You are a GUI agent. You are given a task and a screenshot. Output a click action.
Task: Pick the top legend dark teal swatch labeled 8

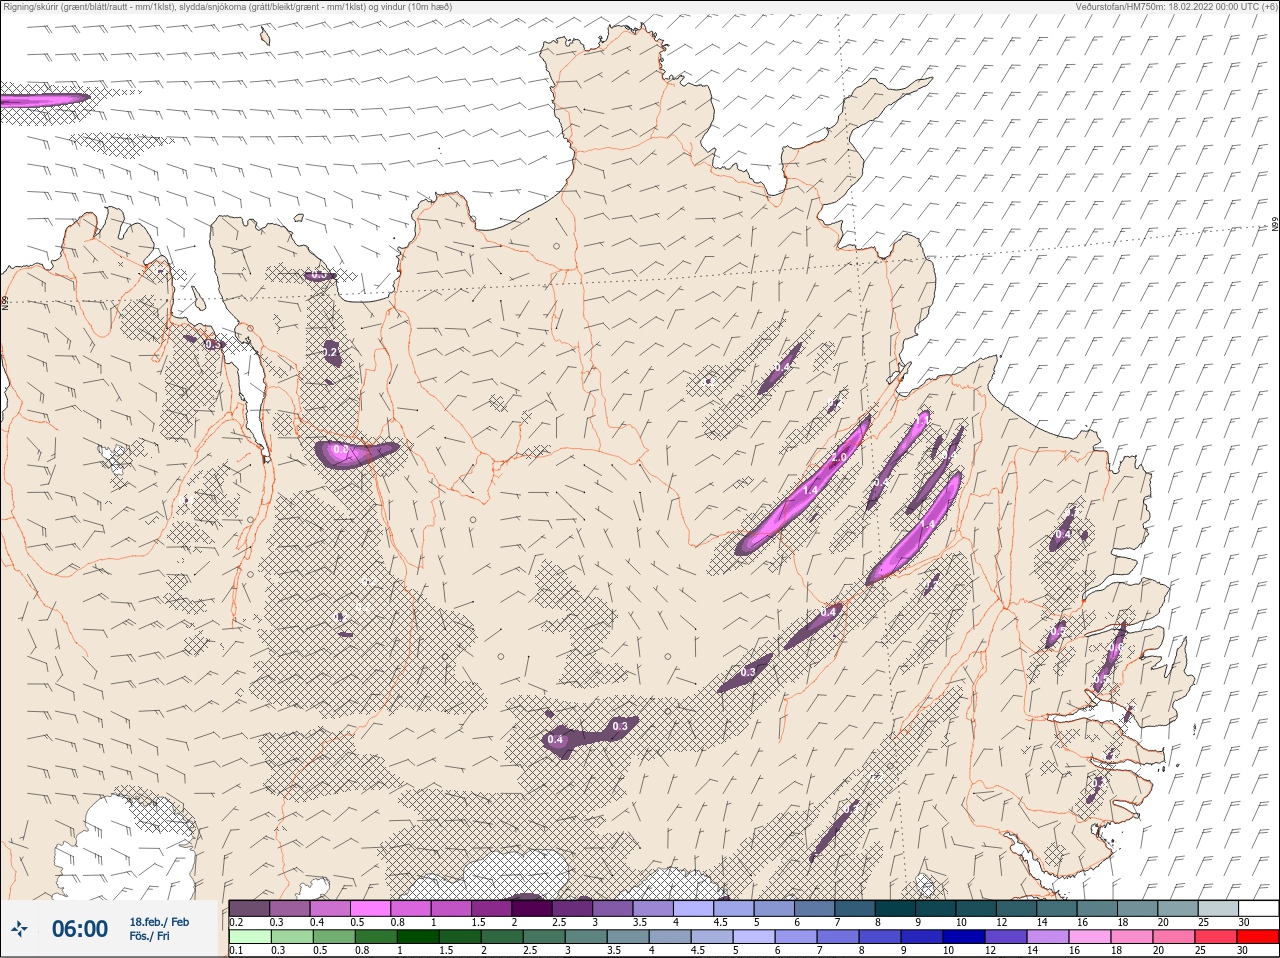coord(896,908)
